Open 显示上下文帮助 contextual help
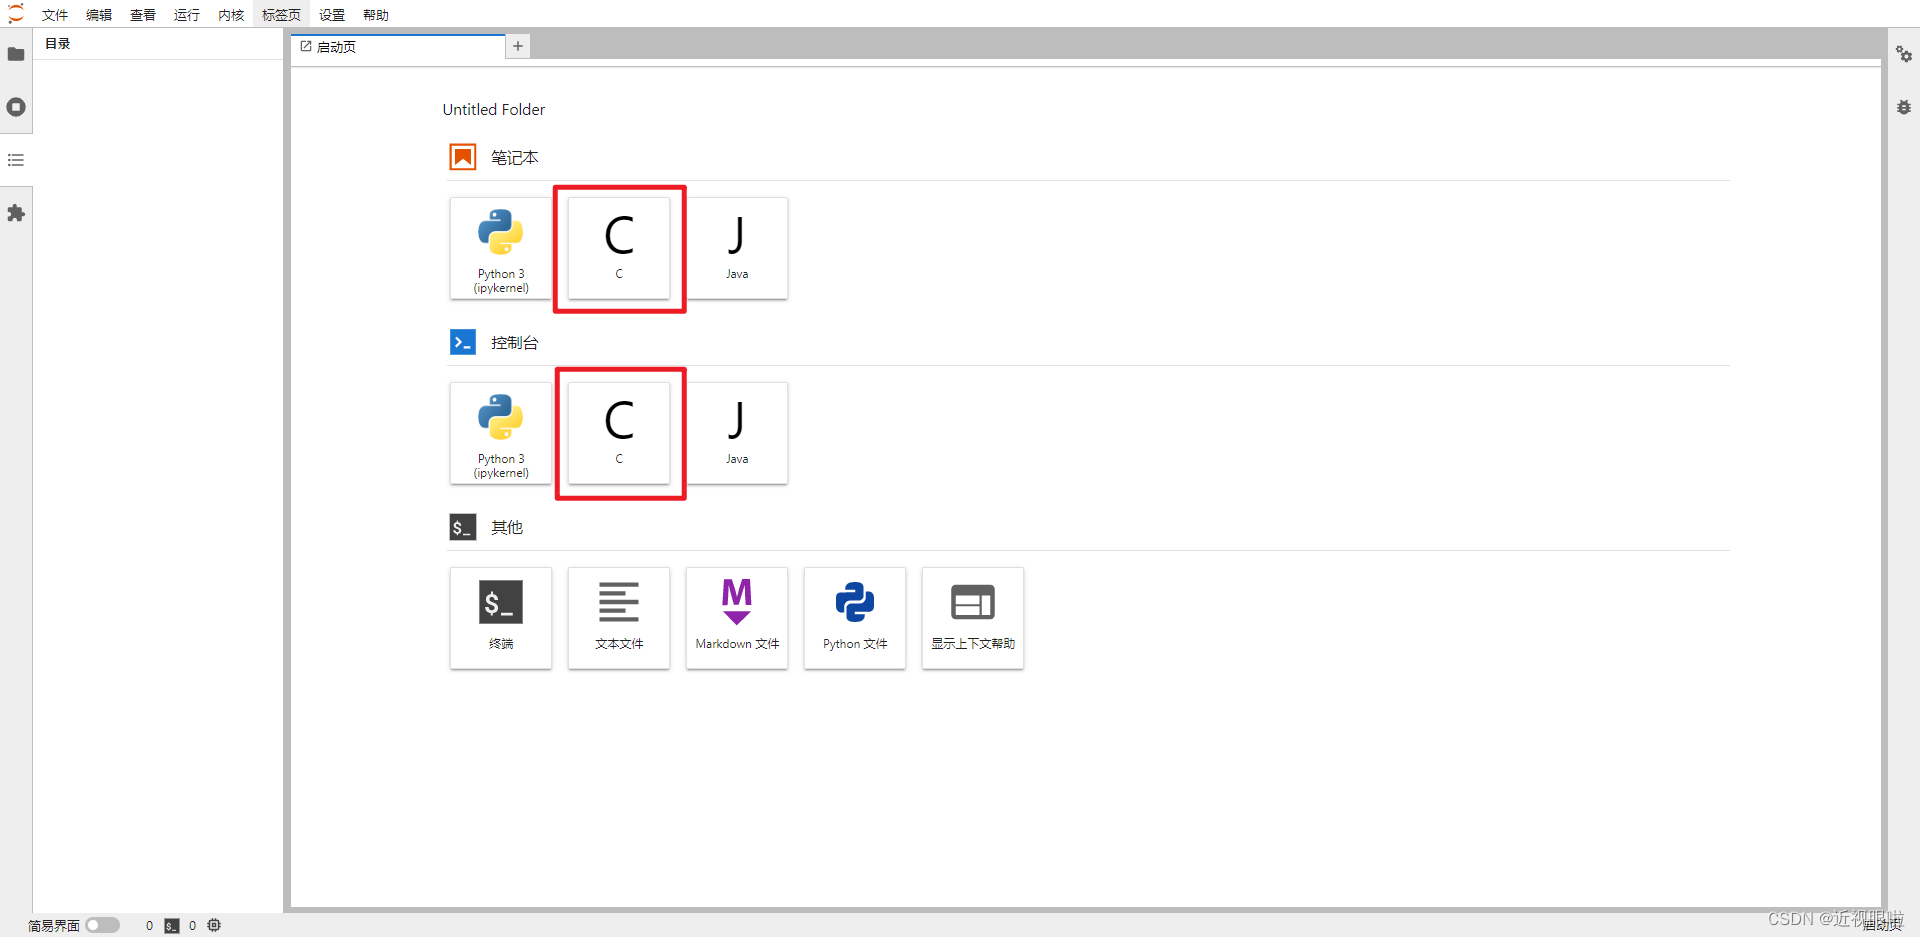 (x=973, y=618)
